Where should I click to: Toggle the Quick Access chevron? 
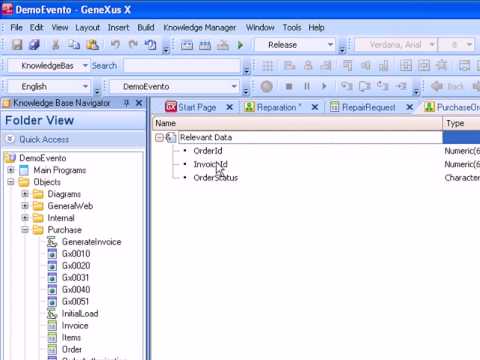point(10,139)
